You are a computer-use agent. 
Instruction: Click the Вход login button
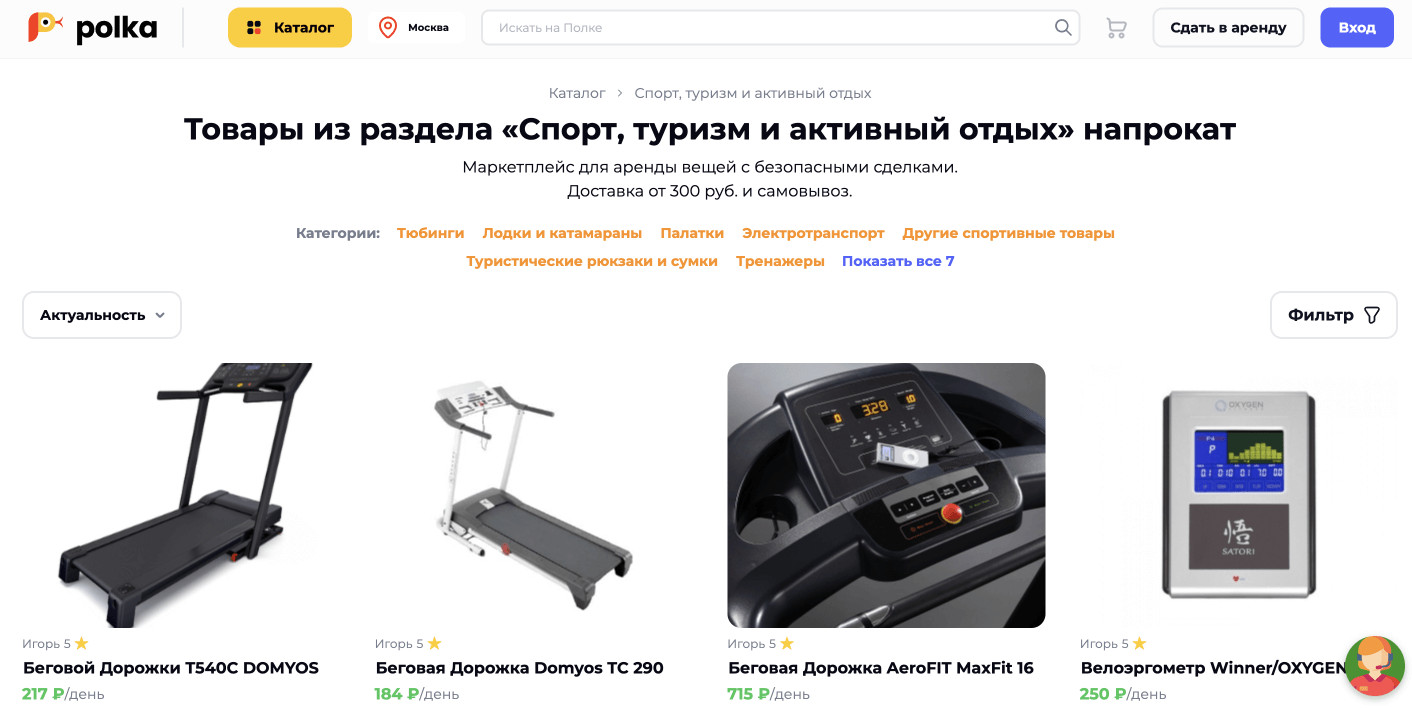[x=1357, y=28]
